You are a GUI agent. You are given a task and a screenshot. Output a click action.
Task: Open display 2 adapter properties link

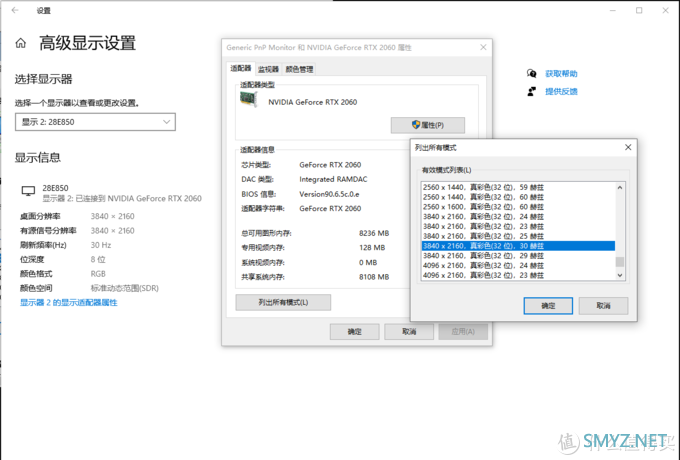[x=69, y=303]
